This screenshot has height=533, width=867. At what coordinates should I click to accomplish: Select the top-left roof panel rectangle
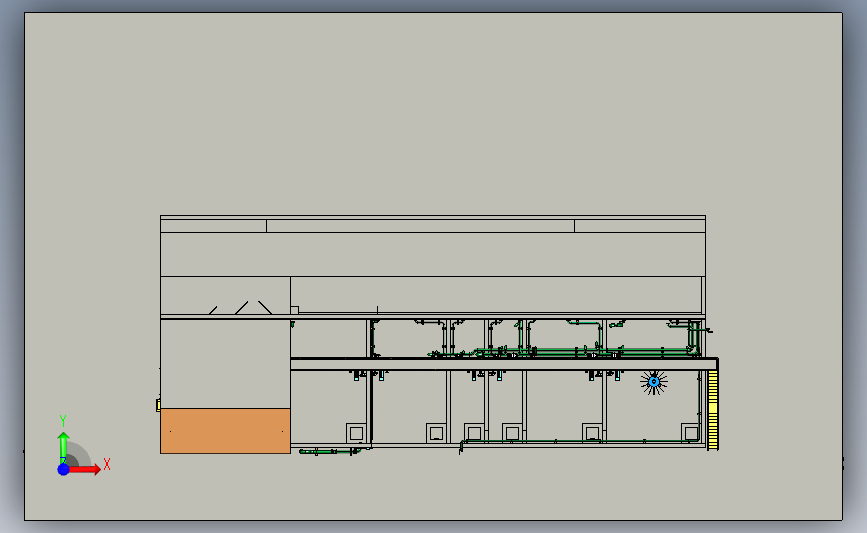click(213, 226)
